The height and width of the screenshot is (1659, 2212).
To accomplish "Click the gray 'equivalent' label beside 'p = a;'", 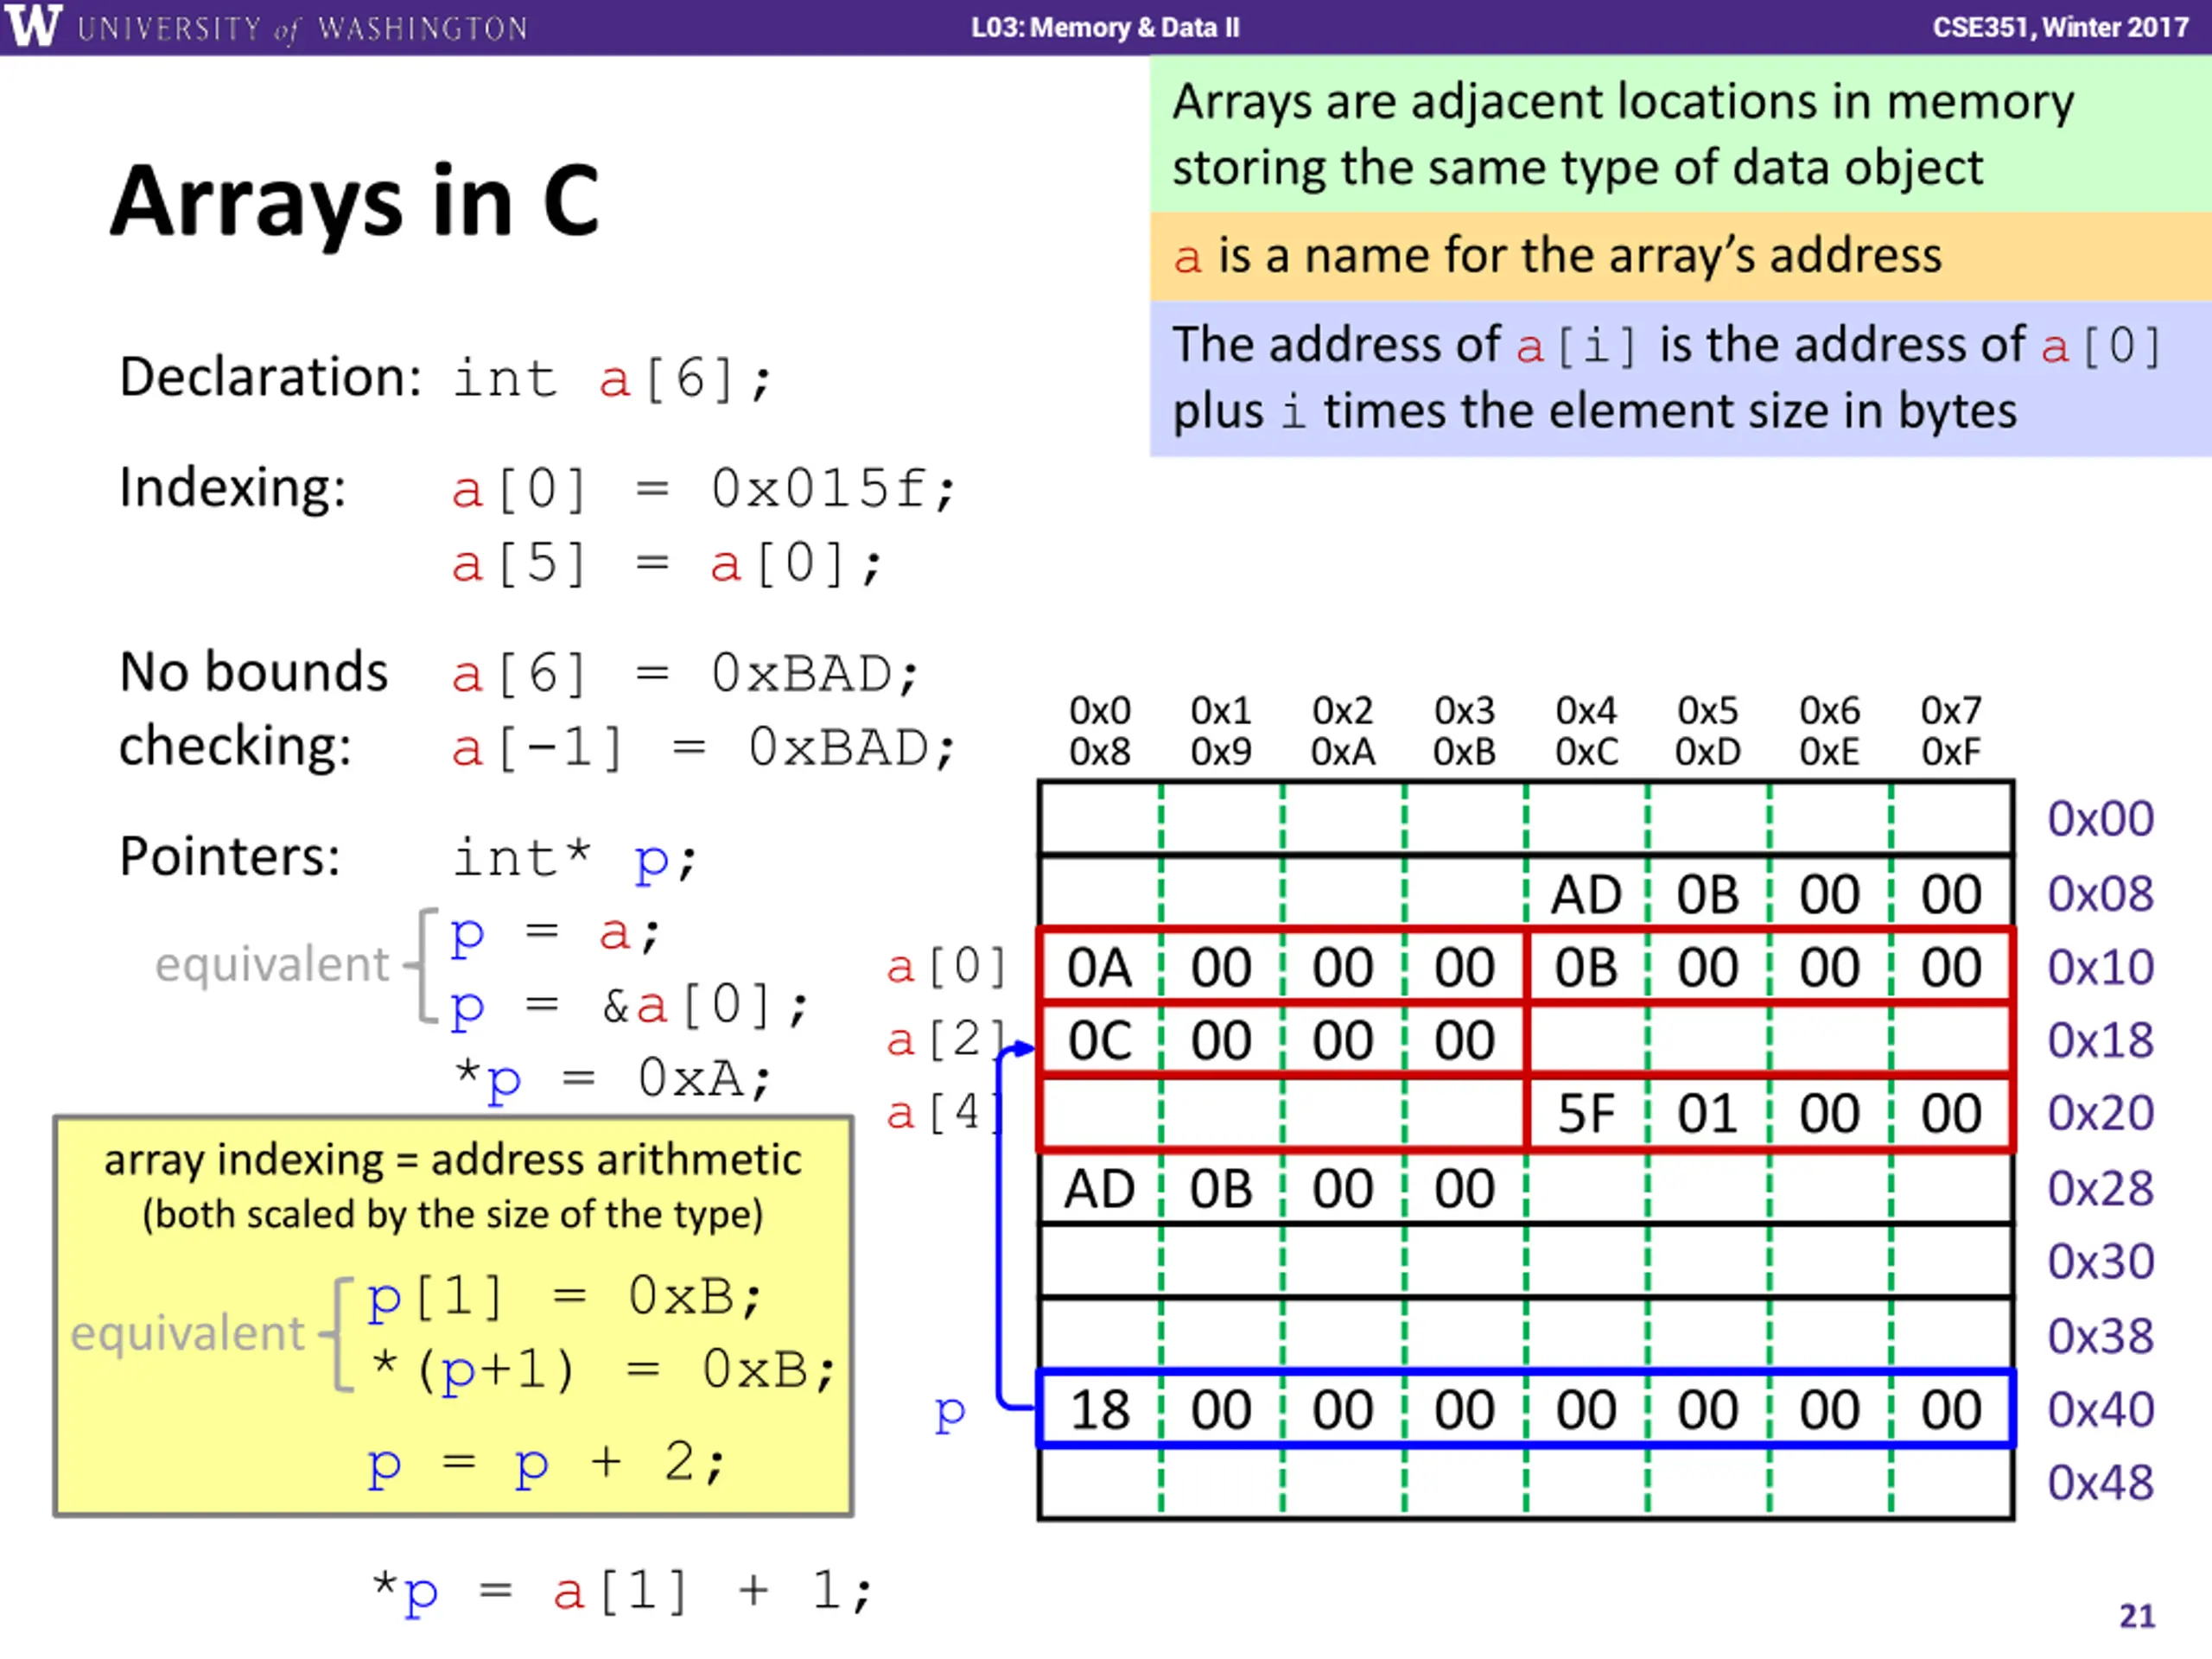I will [x=272, y=965].
